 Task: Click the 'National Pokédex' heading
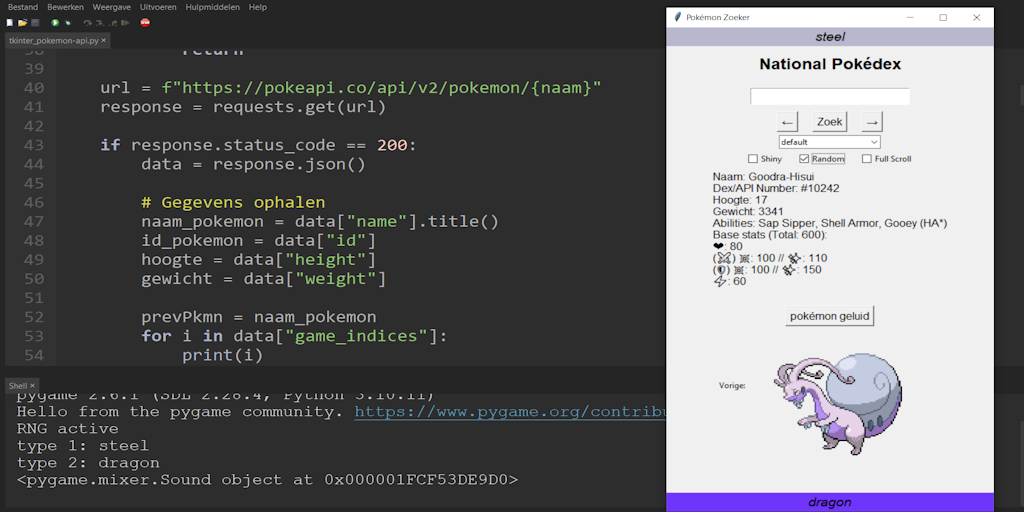(x=829, y=65)
